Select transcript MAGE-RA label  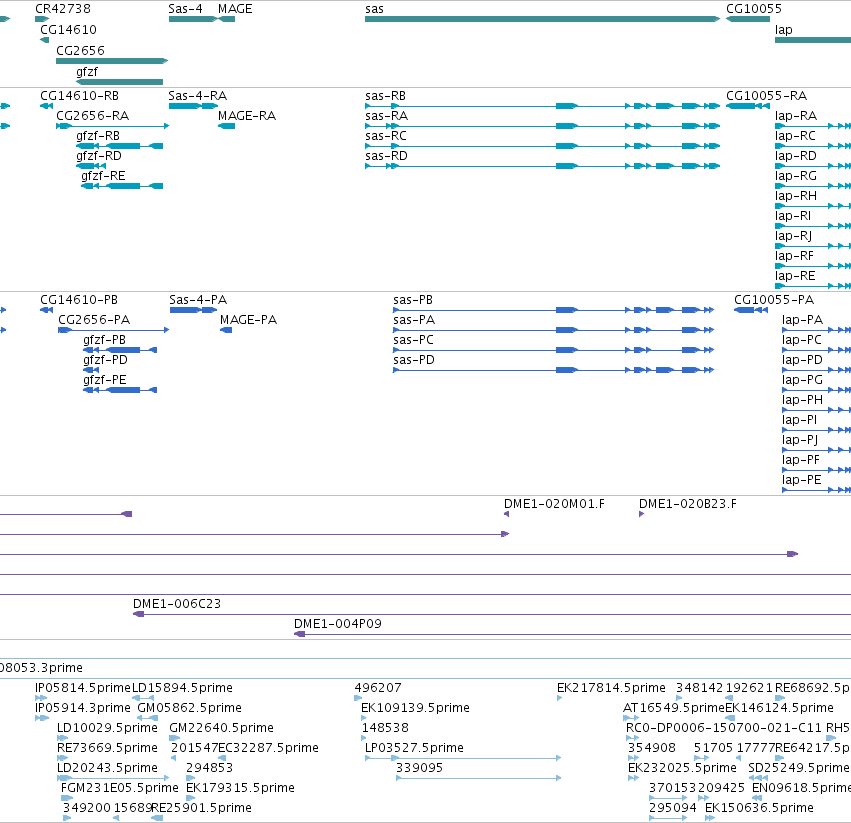(x=247, y=116)
